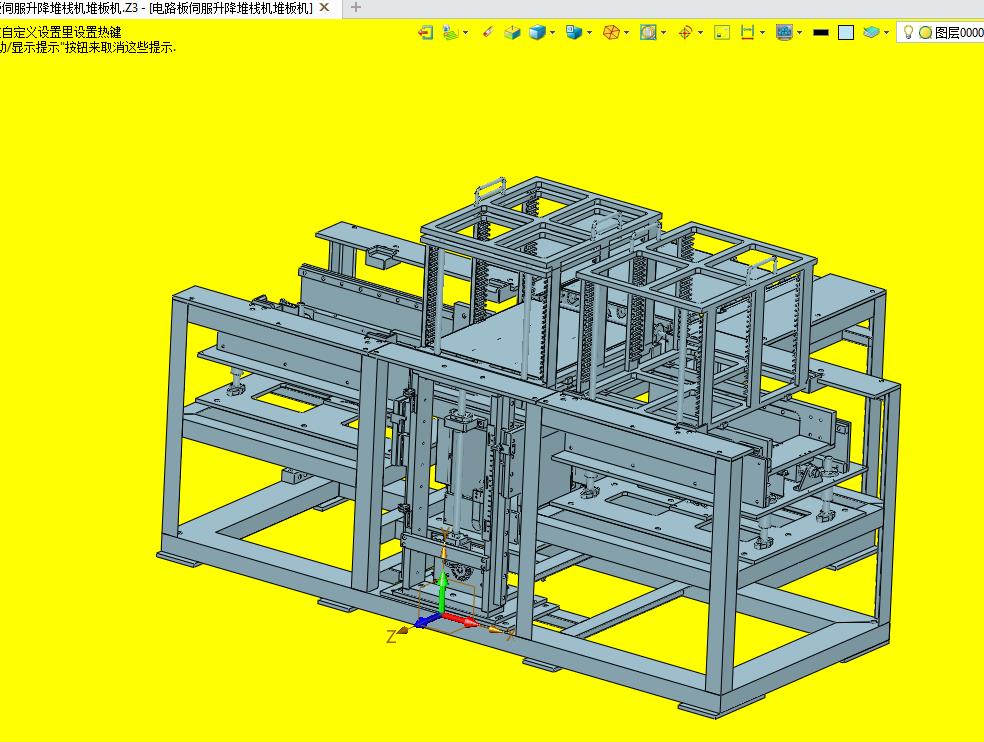
Task: Click the red X axis arrow of triad
Action: tap(460, 620)
